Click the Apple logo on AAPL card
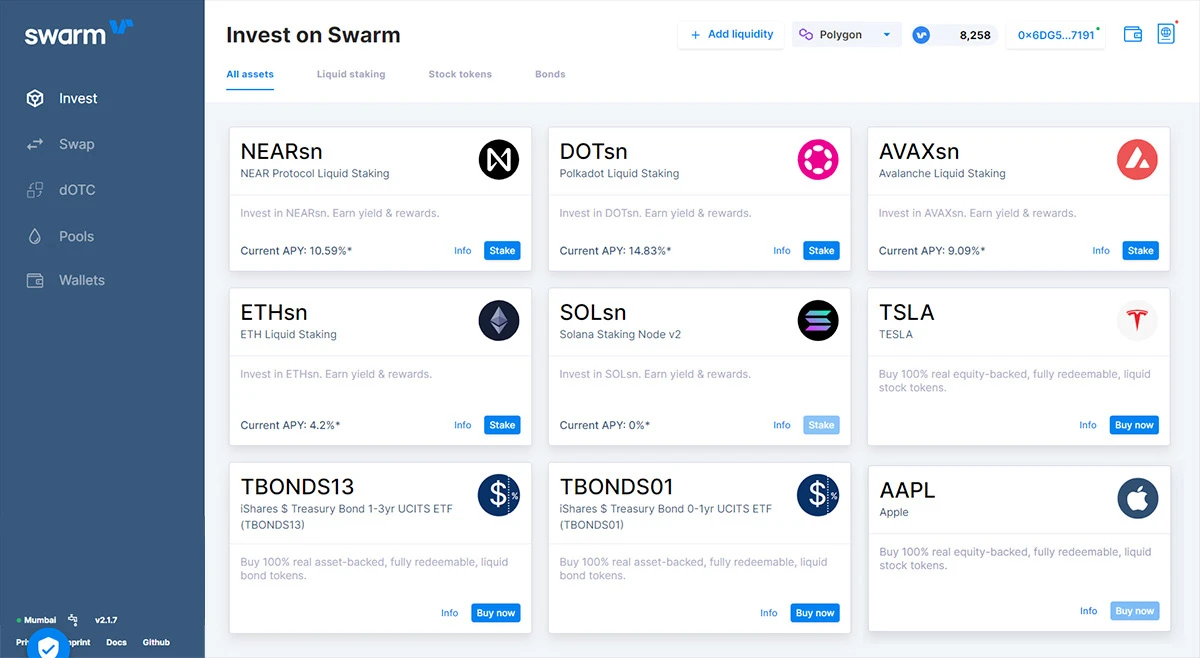 [1137, 498]
